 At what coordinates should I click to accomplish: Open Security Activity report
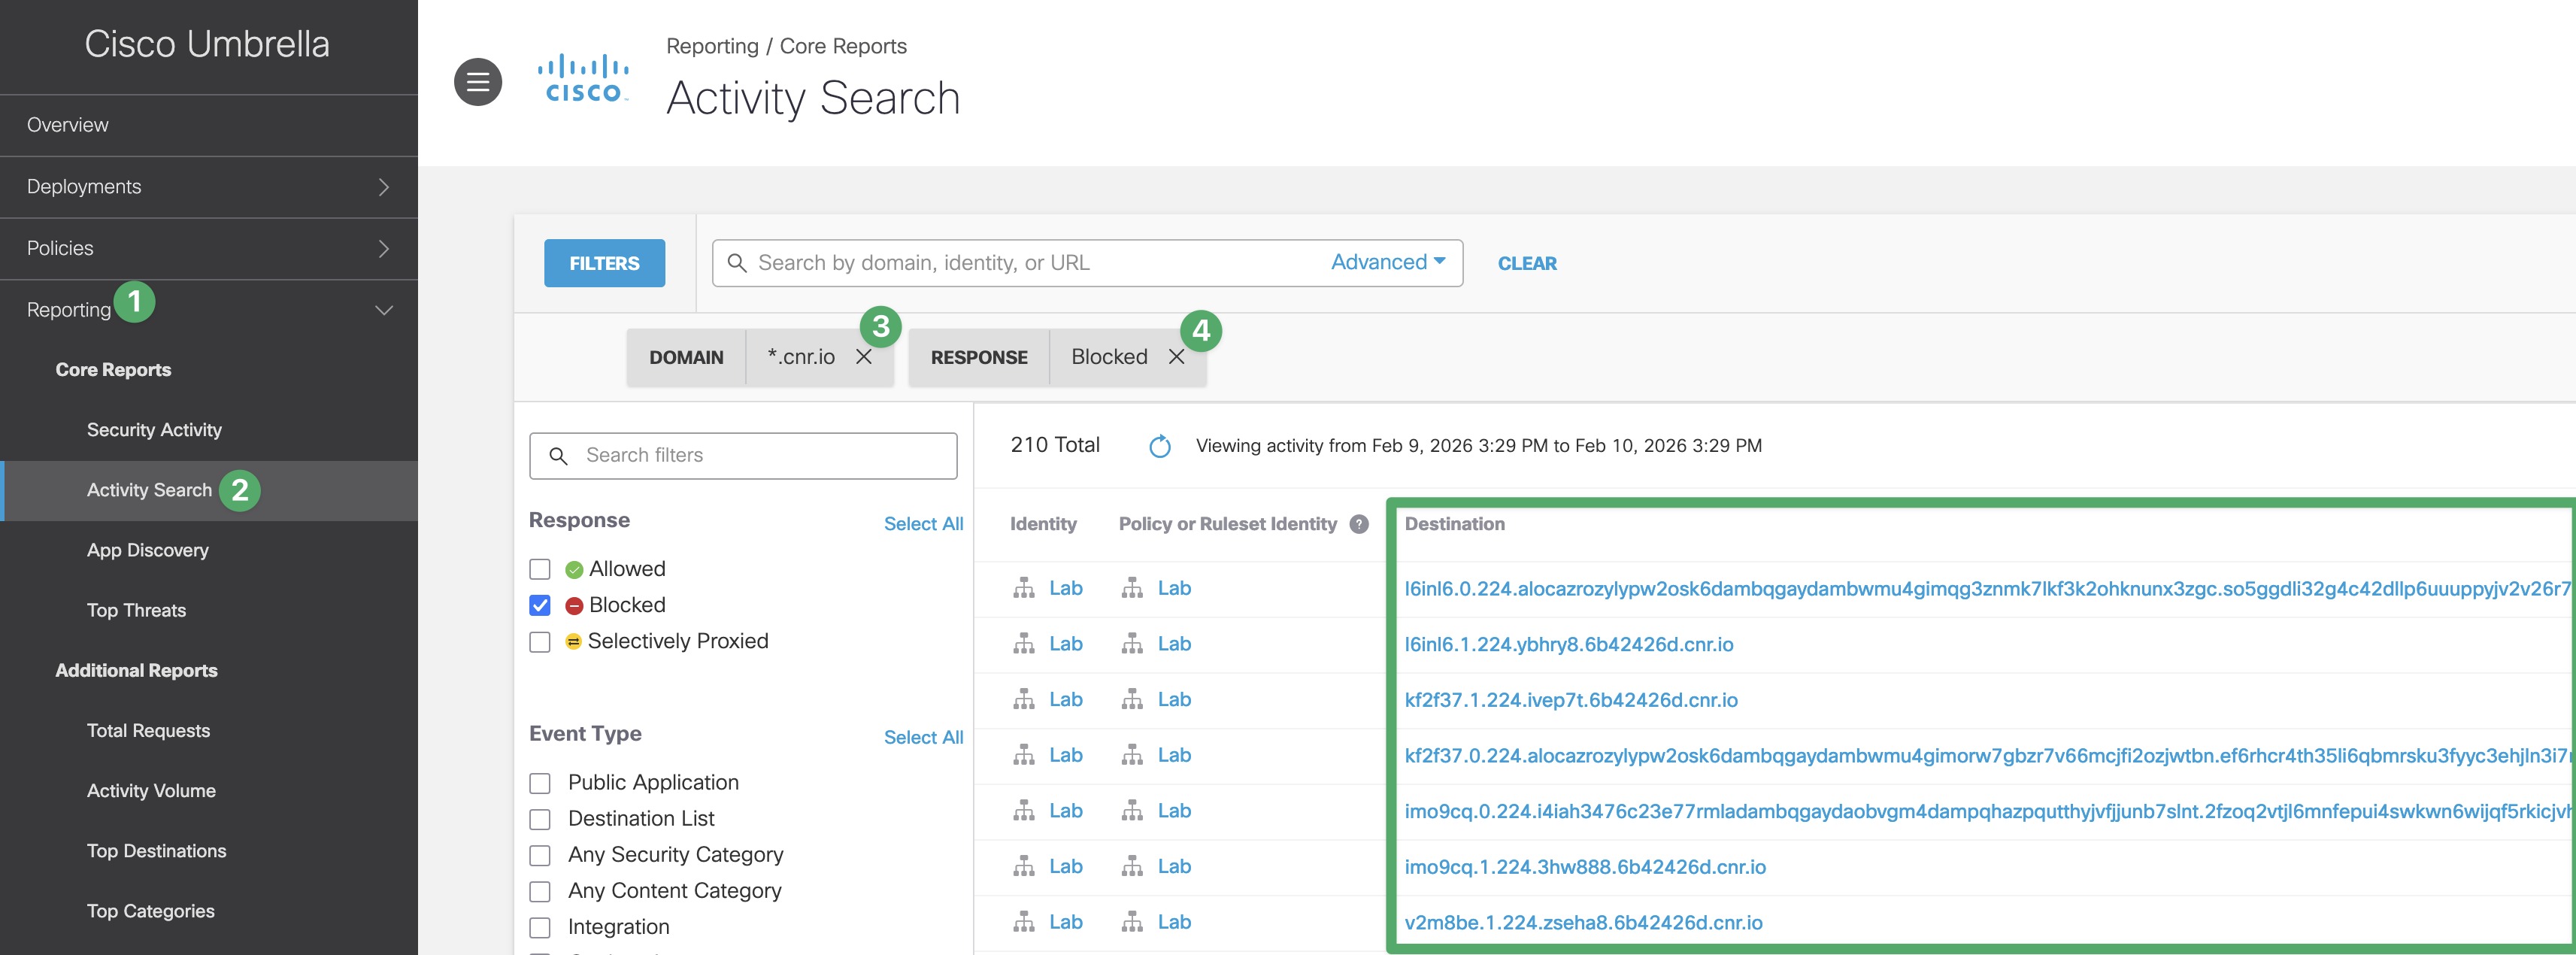(x=154, y=430)
